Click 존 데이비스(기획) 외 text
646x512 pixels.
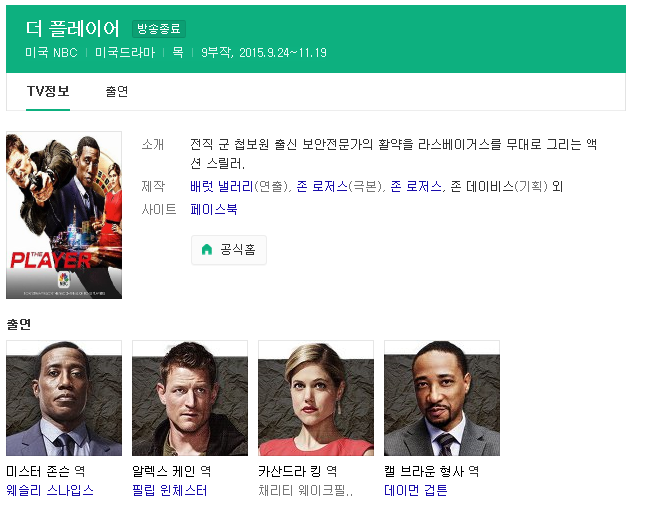[506, 187]
